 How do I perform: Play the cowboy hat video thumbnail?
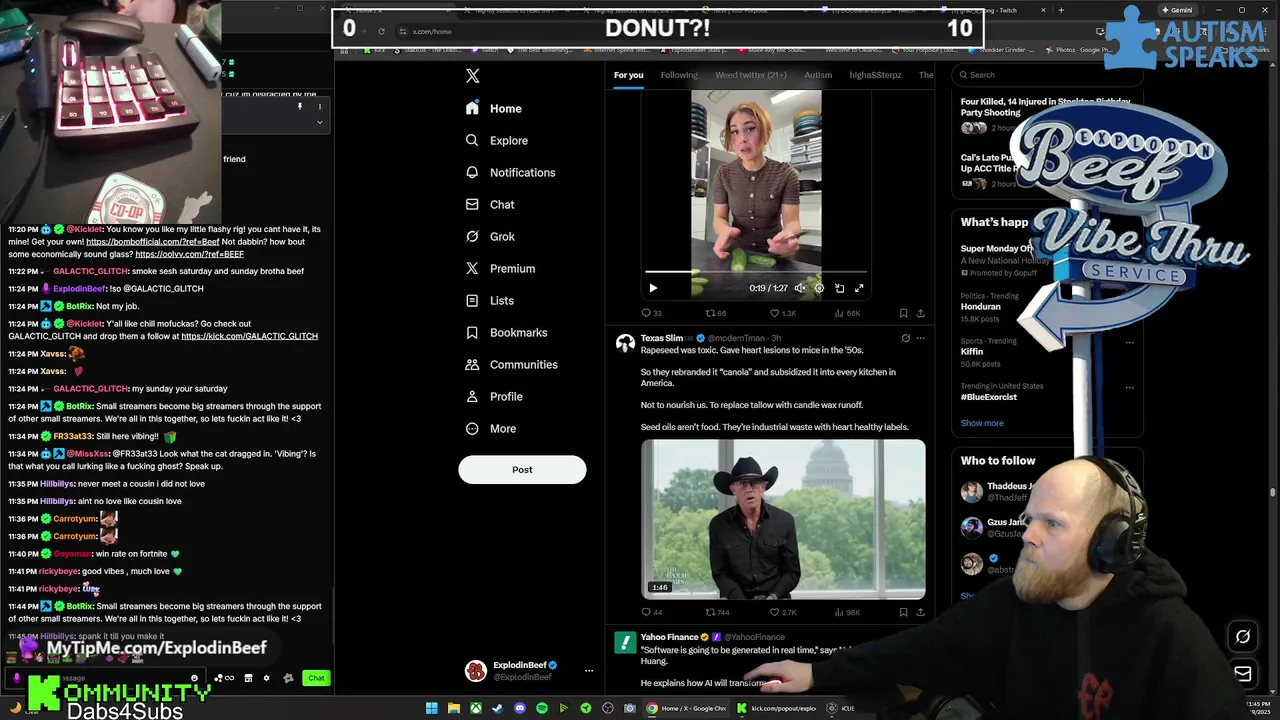pos(783,520)
